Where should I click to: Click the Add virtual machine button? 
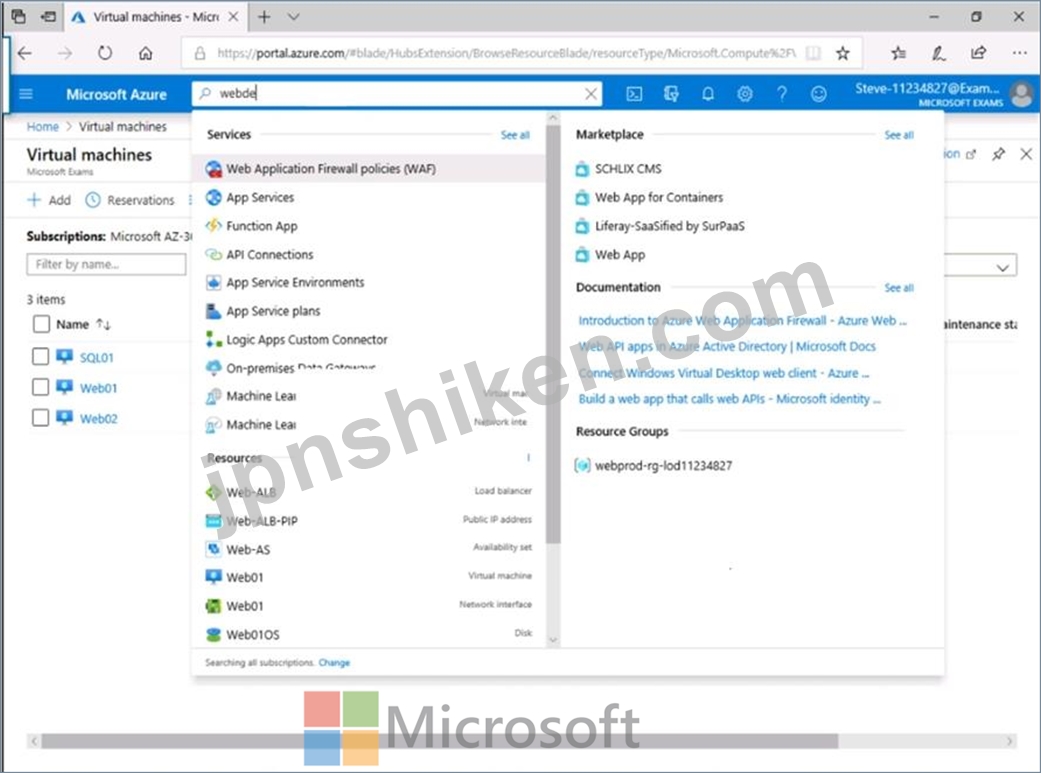[x=49, y=200]
